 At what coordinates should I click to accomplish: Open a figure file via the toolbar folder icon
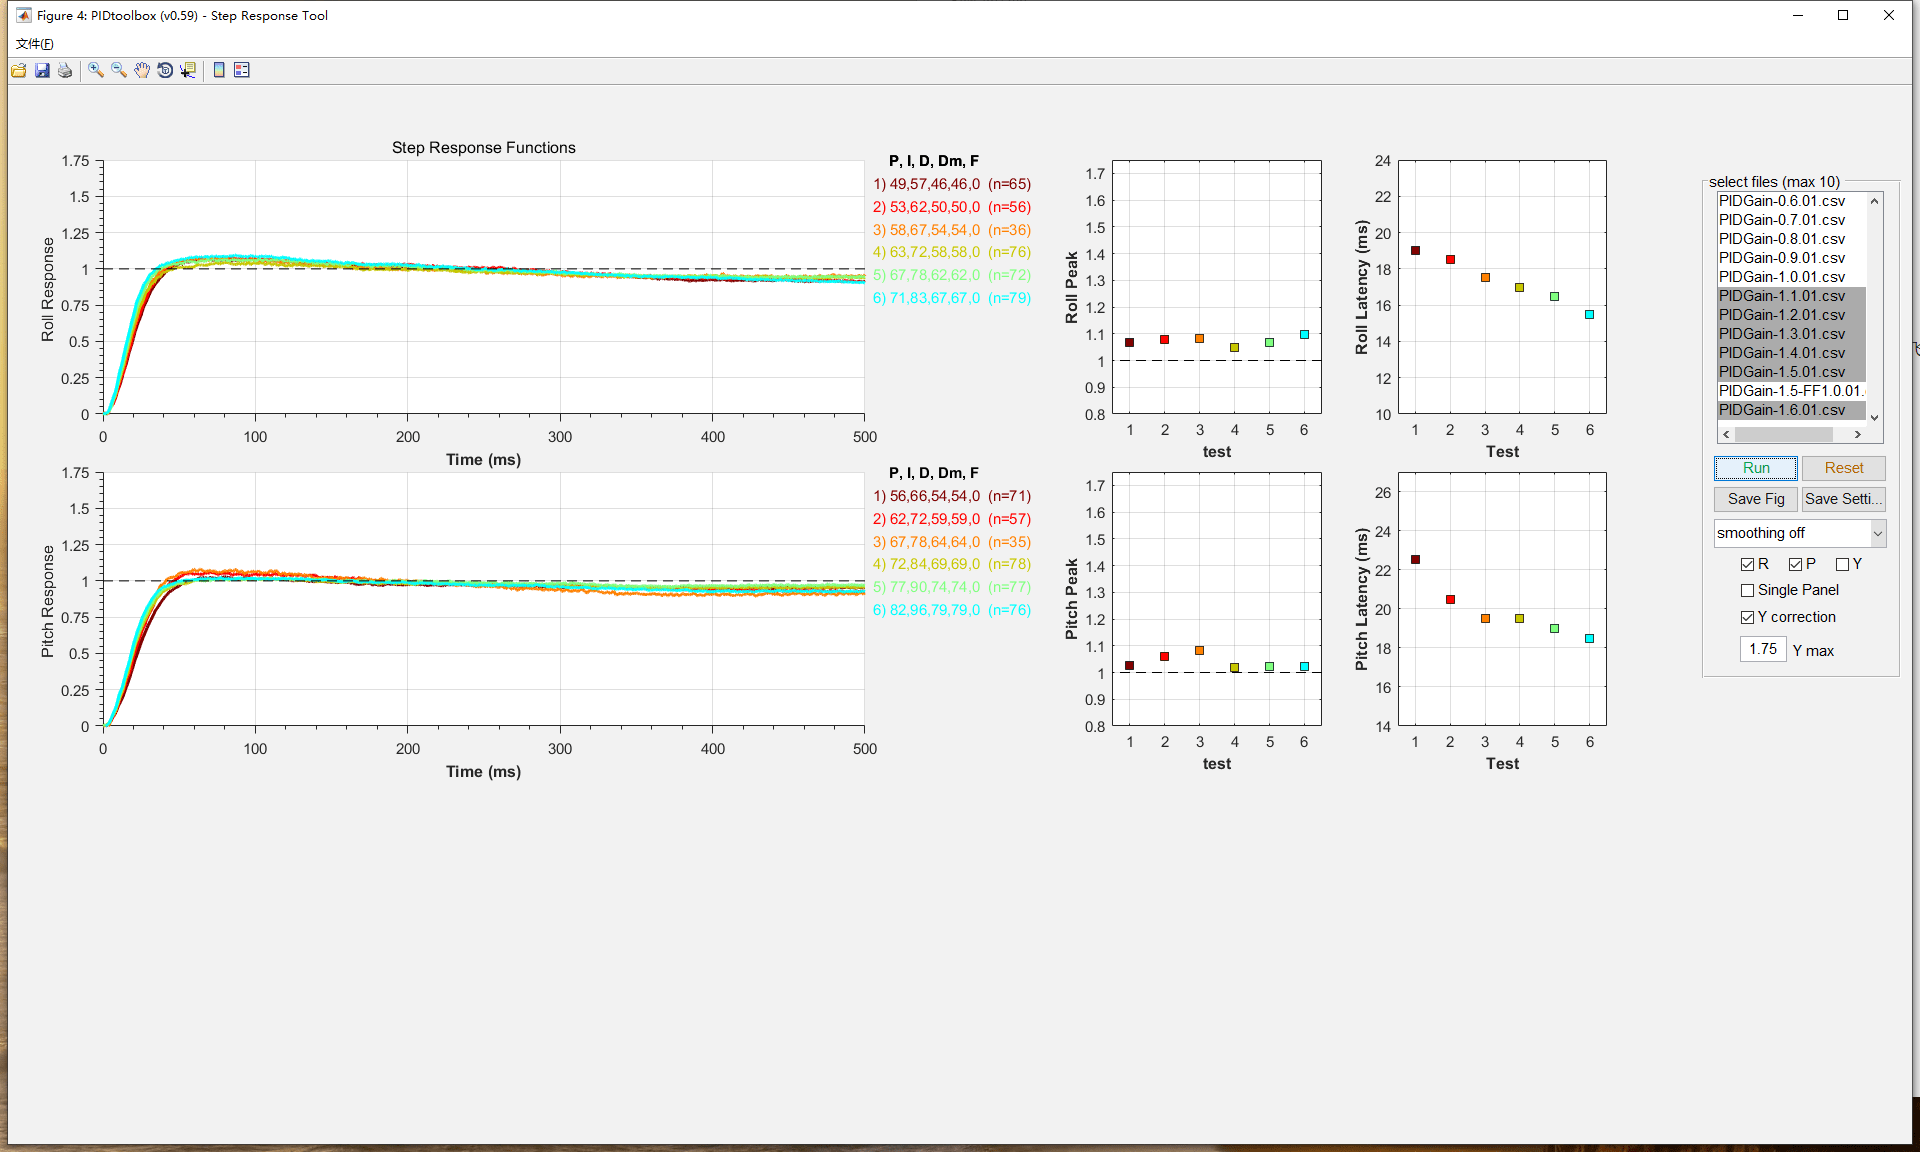(x=19, y=70)
